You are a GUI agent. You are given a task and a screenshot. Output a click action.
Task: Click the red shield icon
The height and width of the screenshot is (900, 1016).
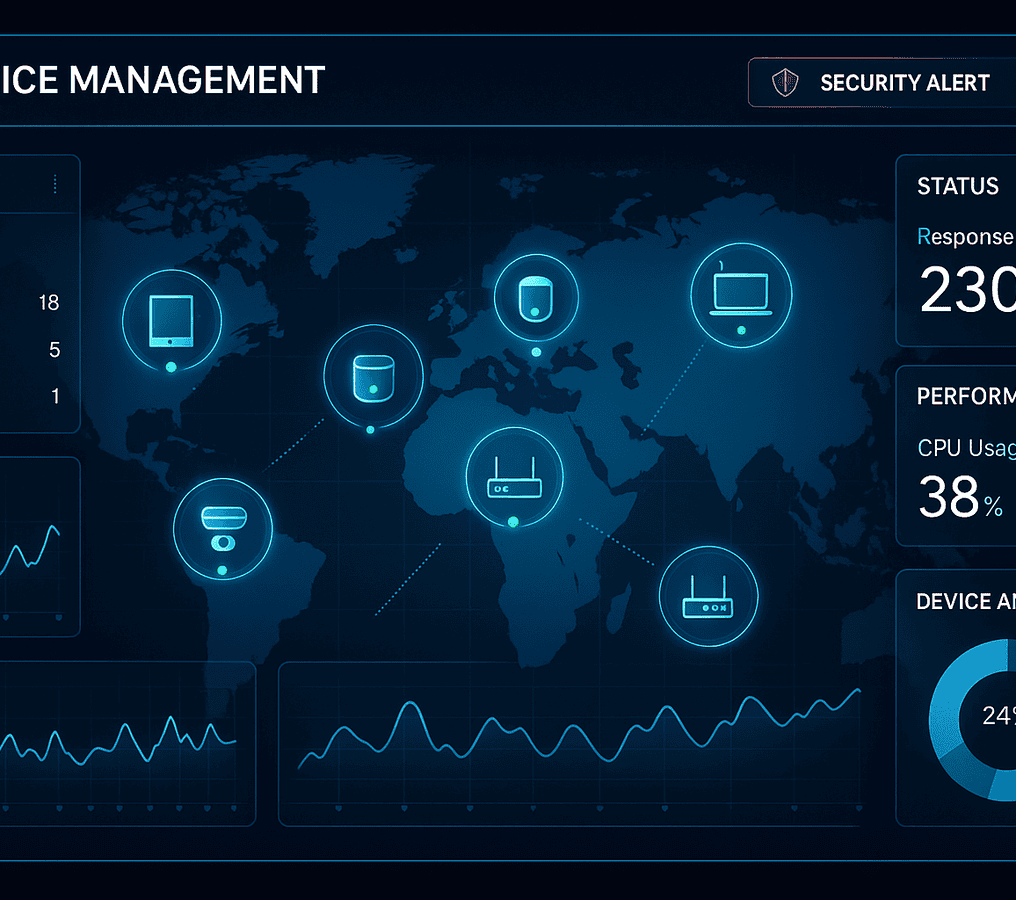786,83
